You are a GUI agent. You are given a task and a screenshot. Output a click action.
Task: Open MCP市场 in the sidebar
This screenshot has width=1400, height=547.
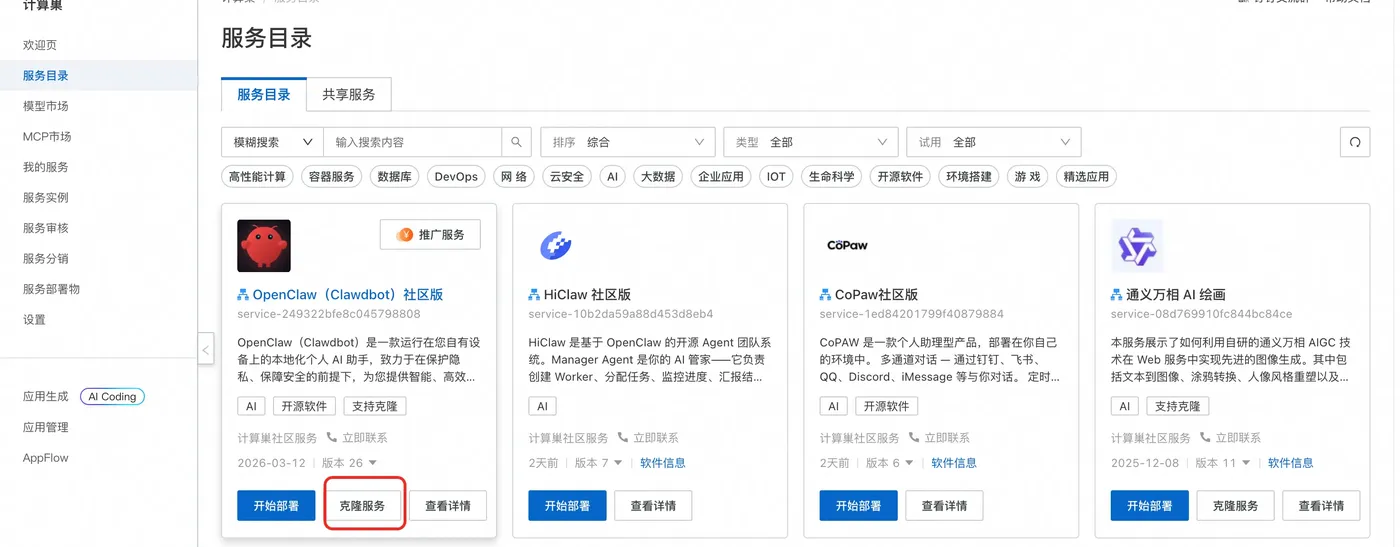47,137
